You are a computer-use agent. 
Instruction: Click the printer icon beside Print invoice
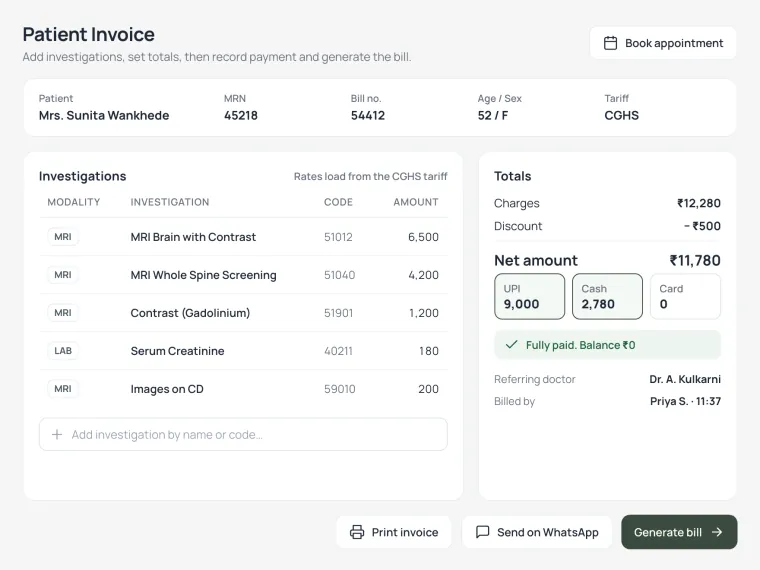coord(357,532)
